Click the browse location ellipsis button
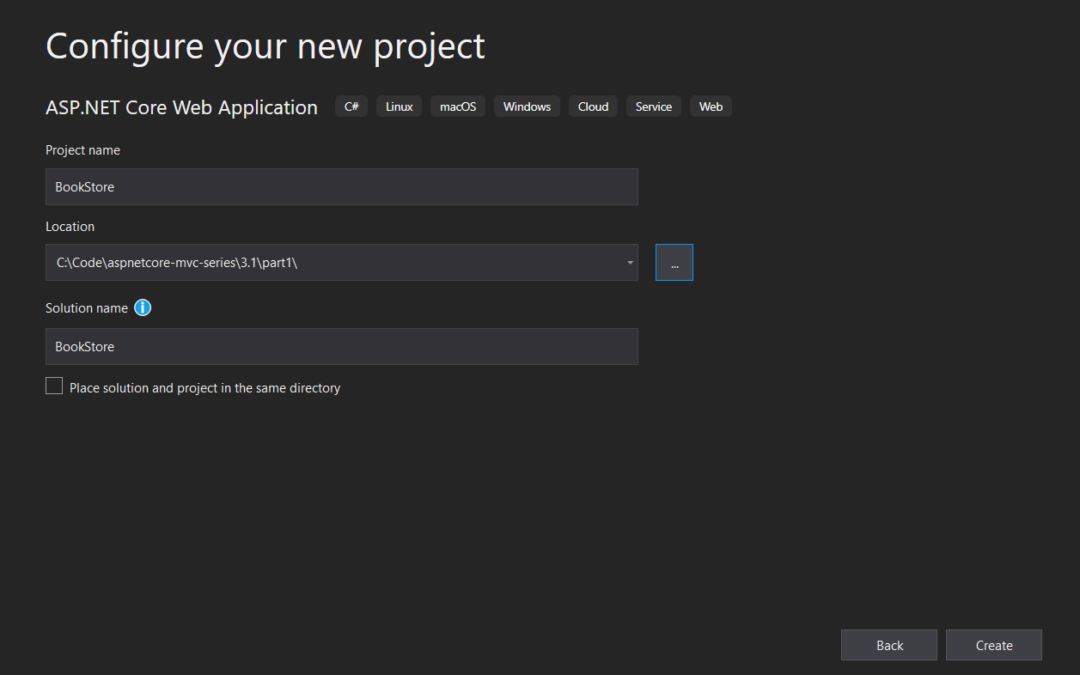 [674, 263]
